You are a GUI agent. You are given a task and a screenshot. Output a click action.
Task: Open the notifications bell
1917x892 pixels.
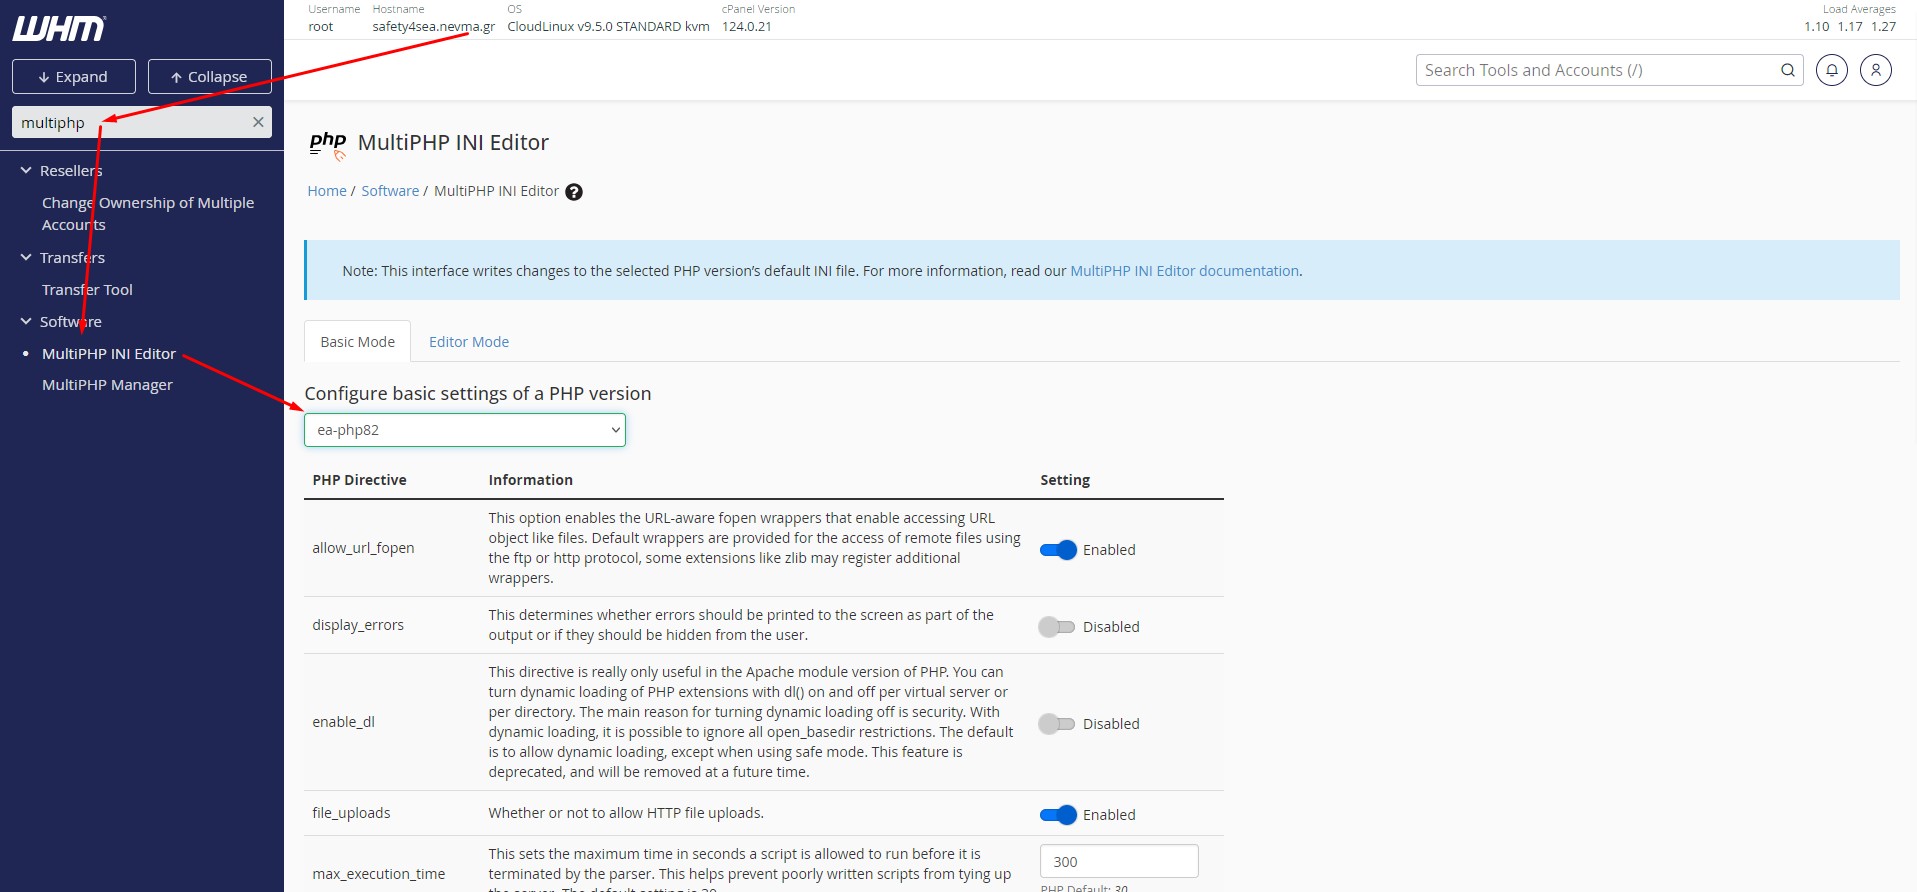click(1831, 70)
